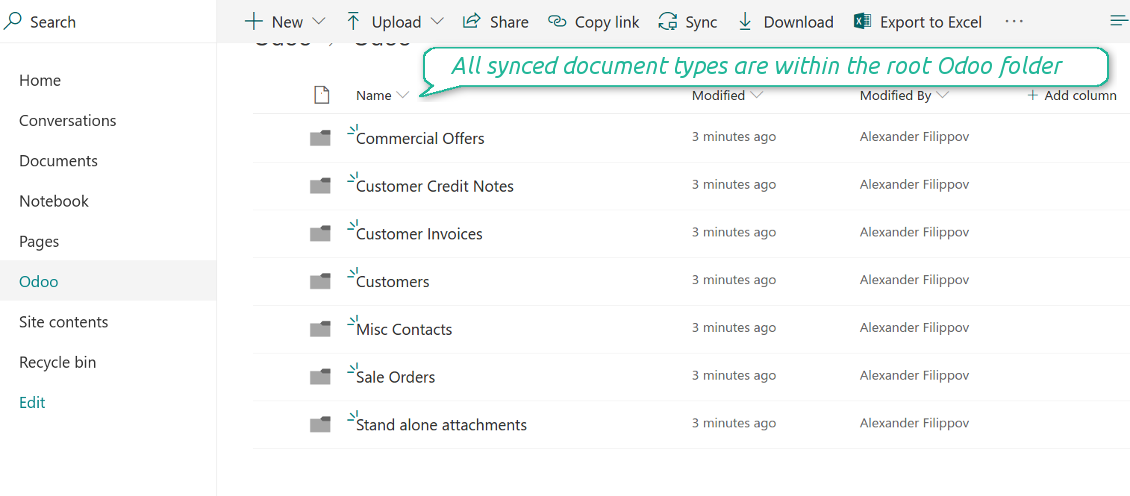Open the Customer Invoices folder

[x=419, y=234]
